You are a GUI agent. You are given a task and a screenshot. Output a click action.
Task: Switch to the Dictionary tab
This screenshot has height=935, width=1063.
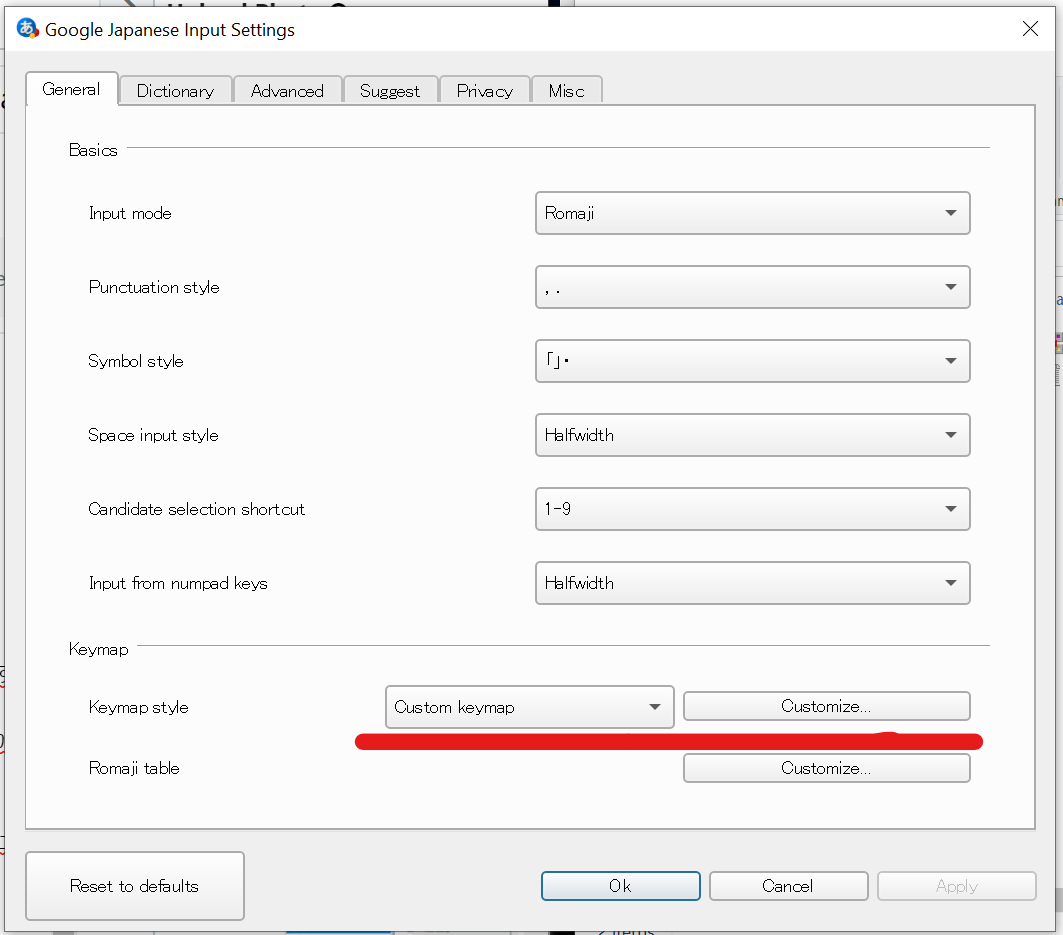pyautogui.click(x=176, y=91)
